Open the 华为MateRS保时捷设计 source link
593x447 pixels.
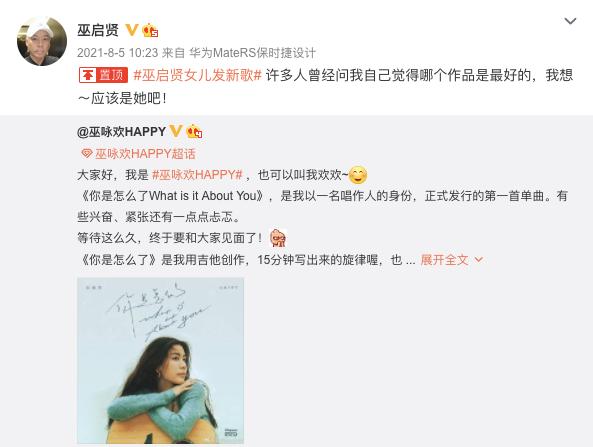[253, 53]
